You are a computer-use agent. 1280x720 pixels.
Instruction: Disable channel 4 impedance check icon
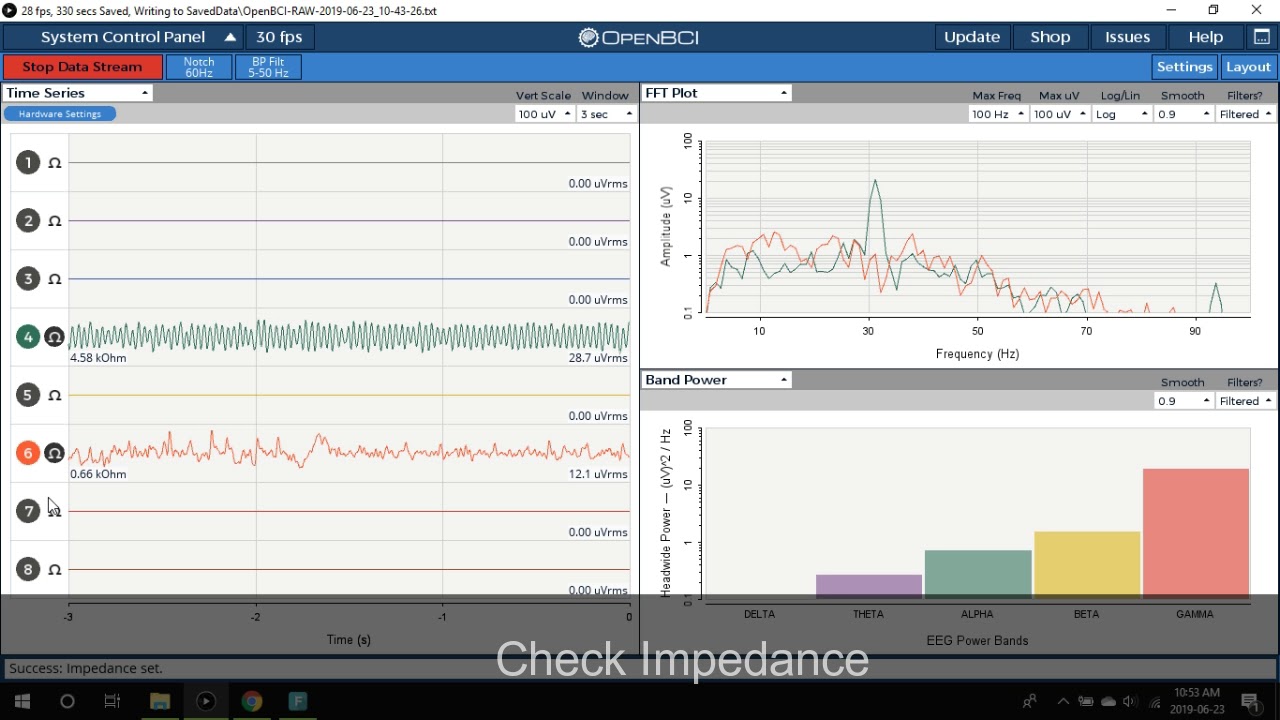click(x=55, y=337)
